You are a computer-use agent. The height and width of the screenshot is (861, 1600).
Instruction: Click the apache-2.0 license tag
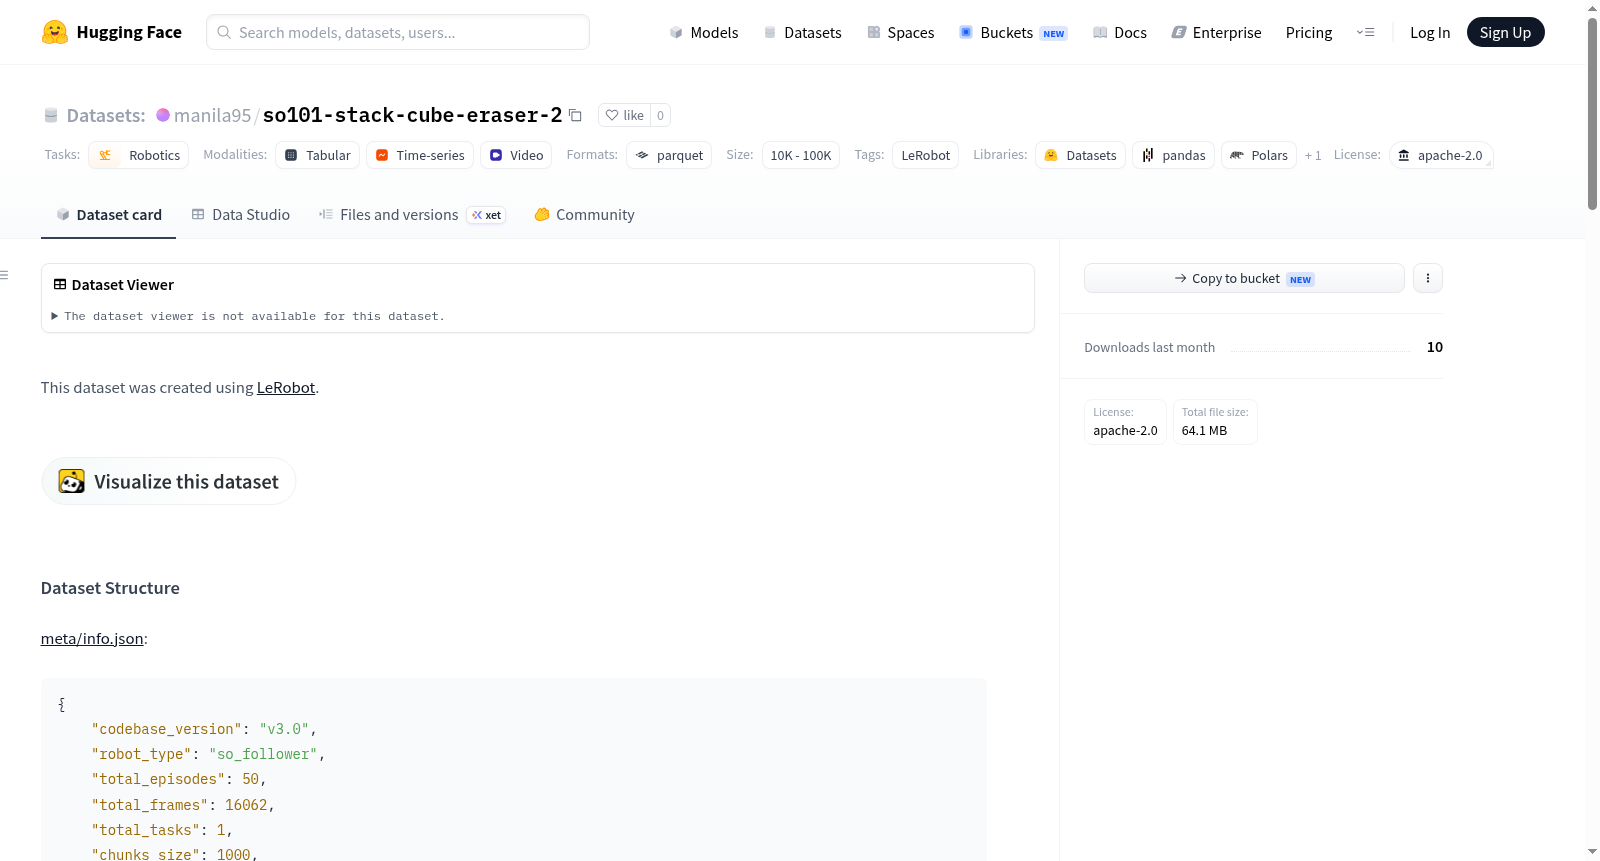(x=1441, y=155)
